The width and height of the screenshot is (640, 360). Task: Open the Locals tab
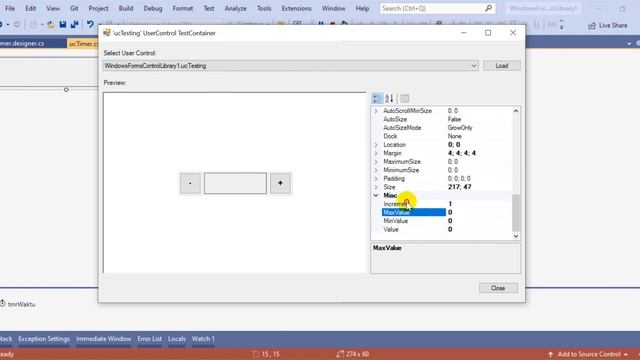(x=177, y=339)
